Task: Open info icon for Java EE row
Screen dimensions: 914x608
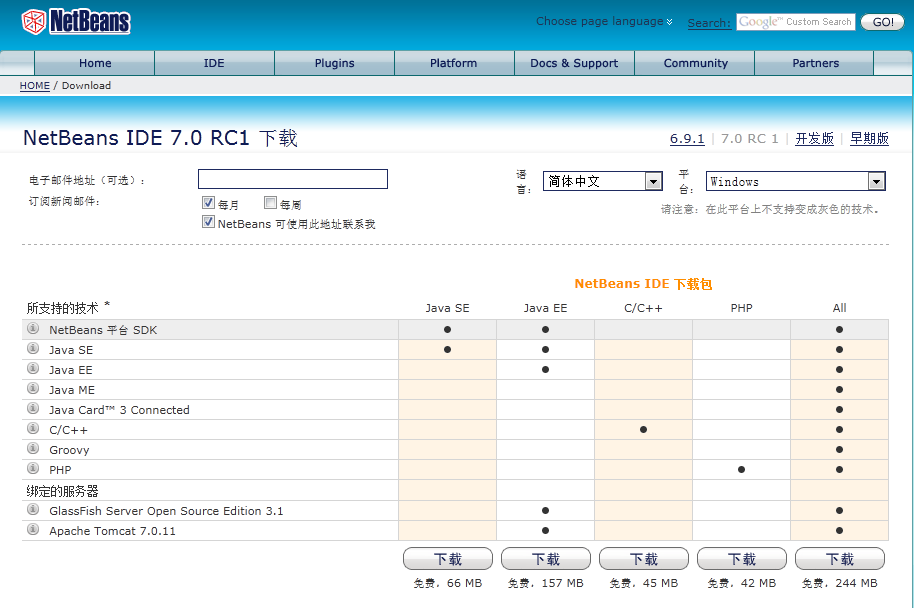Action: 33,368
